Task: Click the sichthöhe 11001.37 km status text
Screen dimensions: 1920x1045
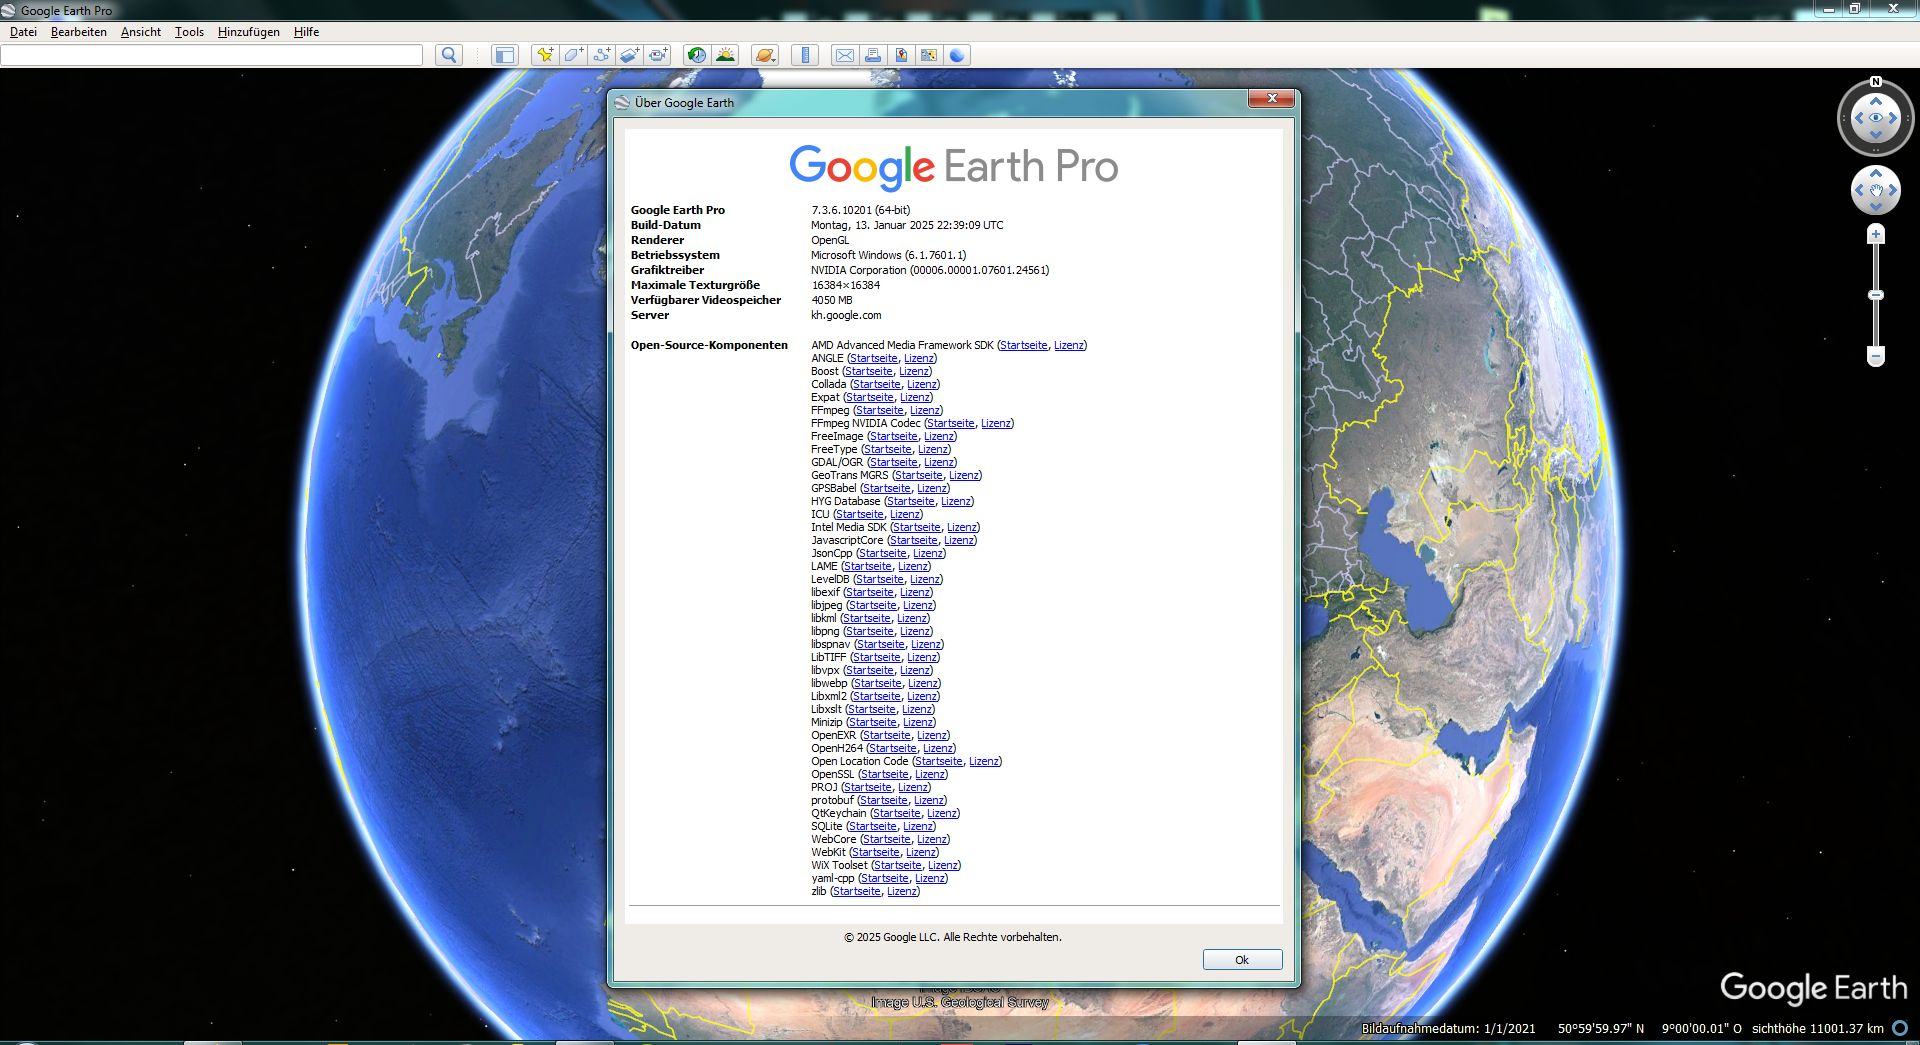Action: pos(1817,1028)
